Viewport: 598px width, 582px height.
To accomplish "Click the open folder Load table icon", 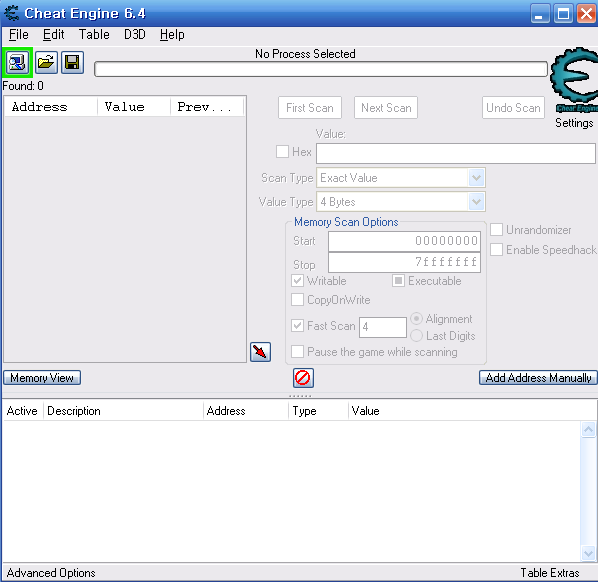I will (46, 63).
